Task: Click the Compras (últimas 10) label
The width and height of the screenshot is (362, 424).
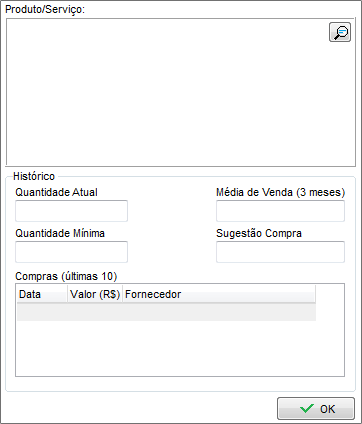Action: [66, 276]
